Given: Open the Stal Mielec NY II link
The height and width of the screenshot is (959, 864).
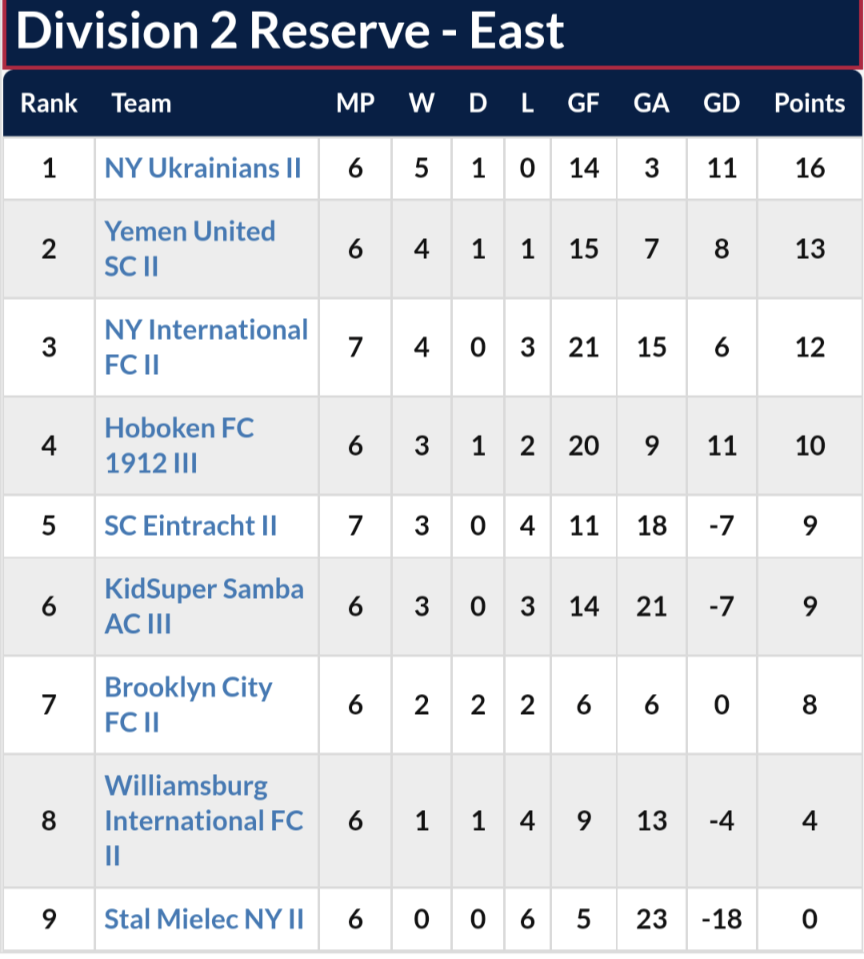Looking at the screenshot, I should pos(204,919).
